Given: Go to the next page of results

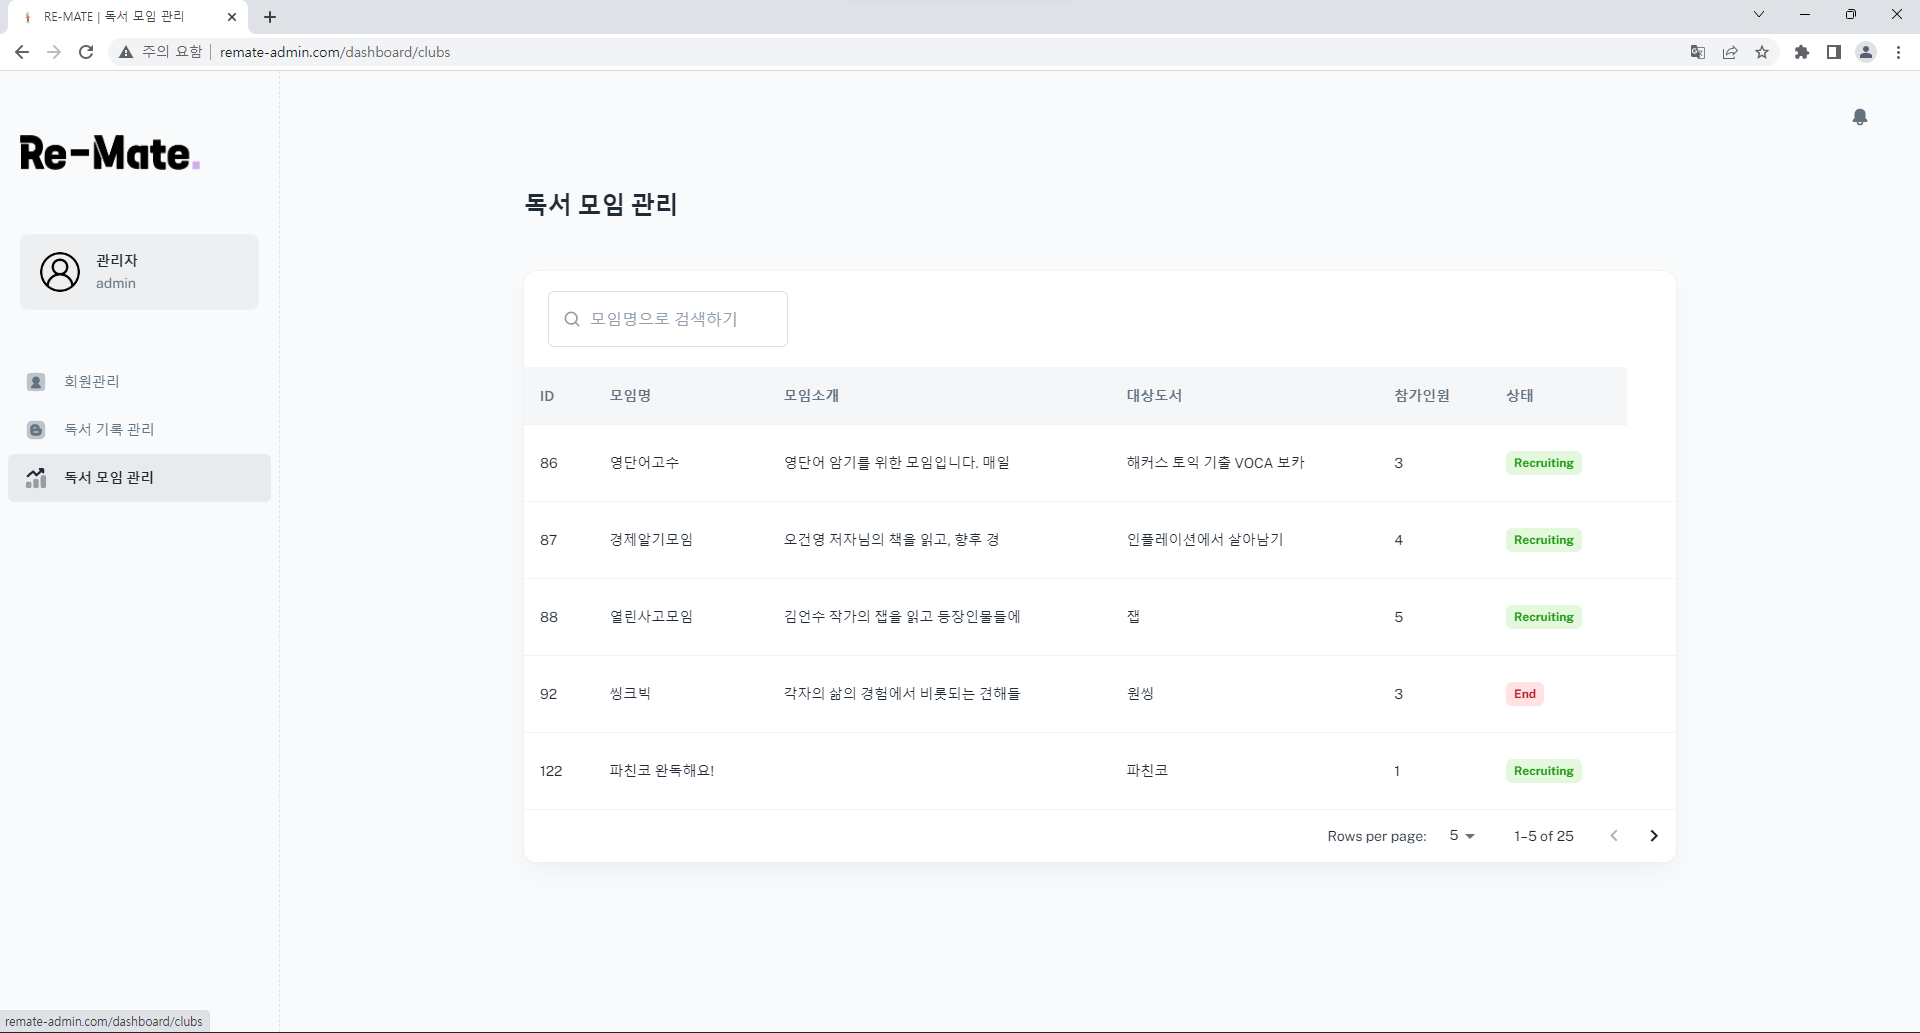Looking at the screenshot, I should (1653, 836).
